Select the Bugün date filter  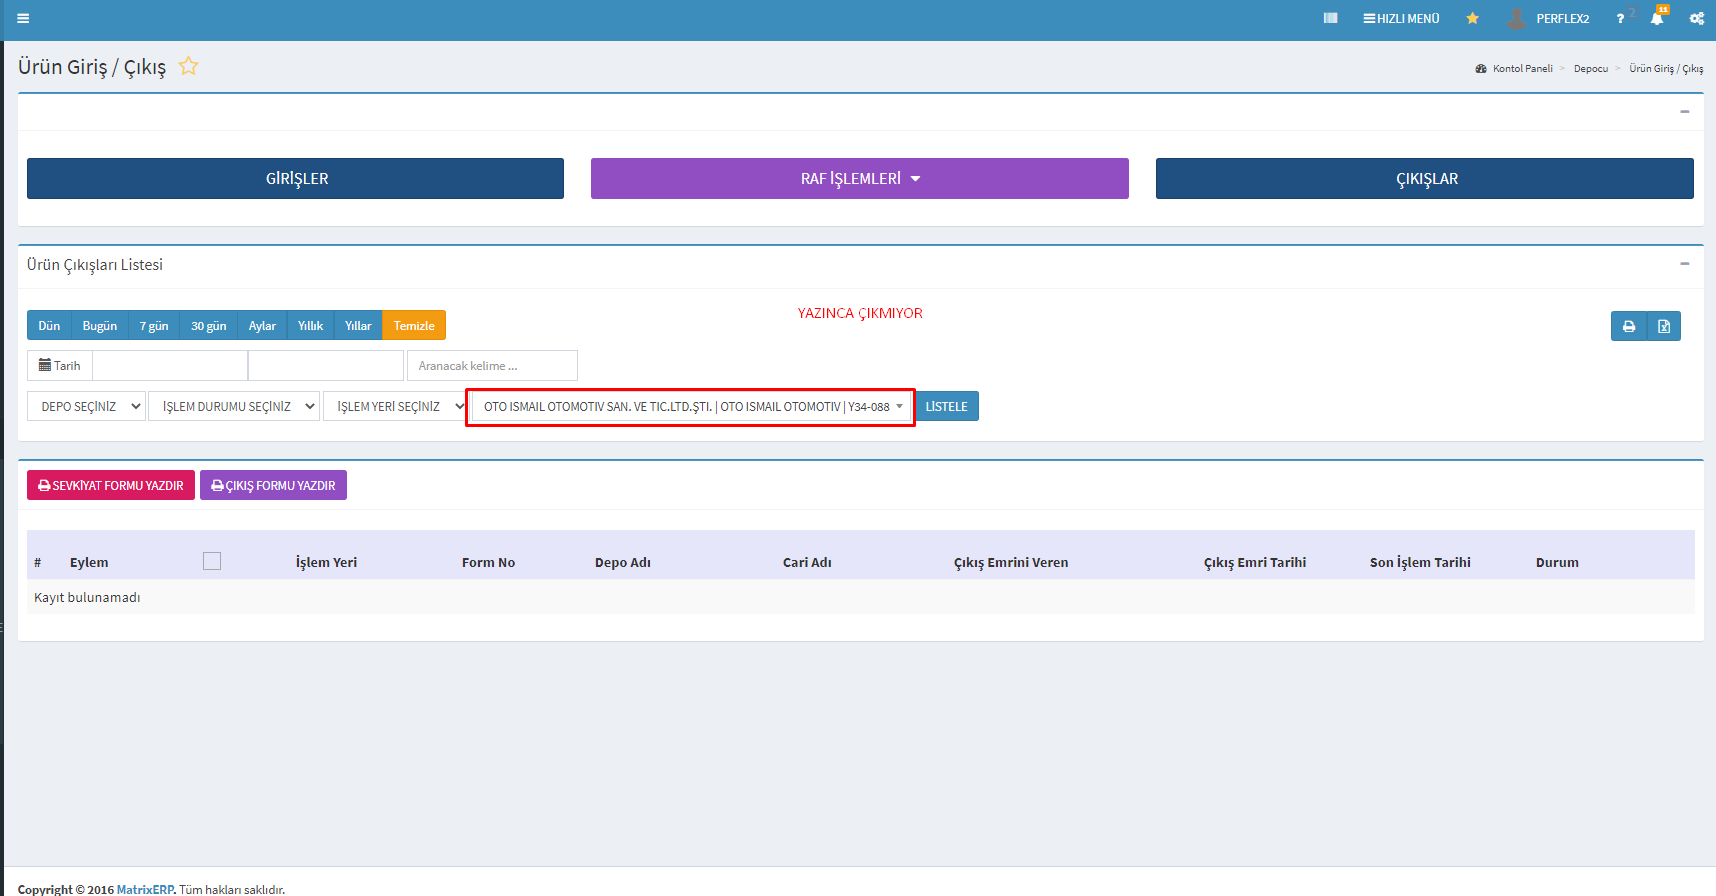point(100,326)
